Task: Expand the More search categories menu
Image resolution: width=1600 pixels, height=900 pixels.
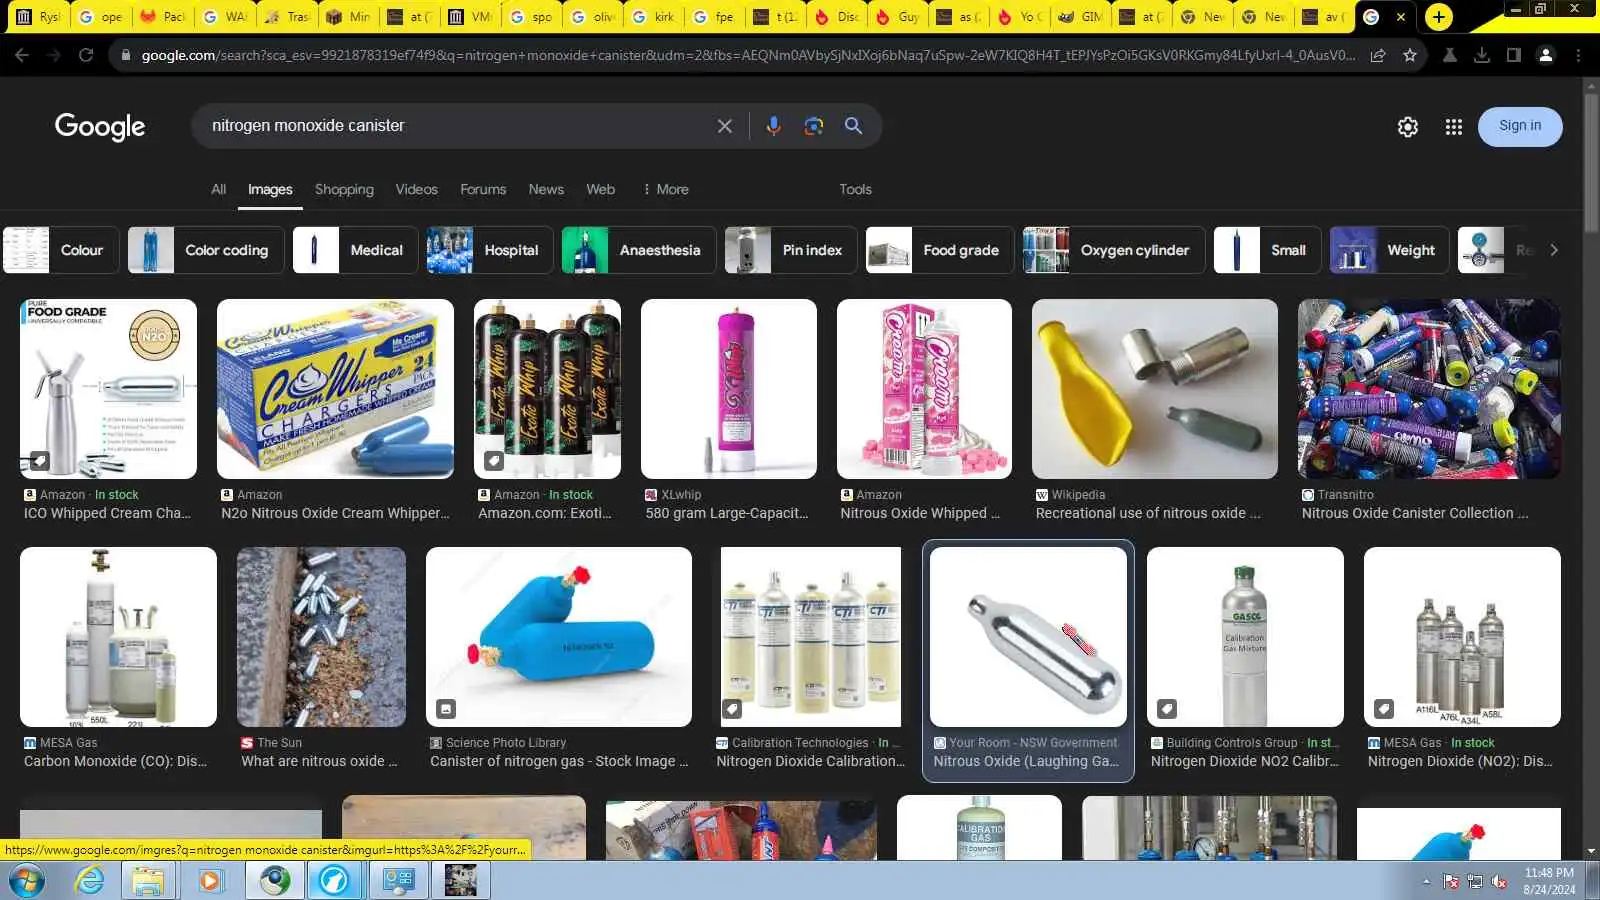Action: point(666,189)
